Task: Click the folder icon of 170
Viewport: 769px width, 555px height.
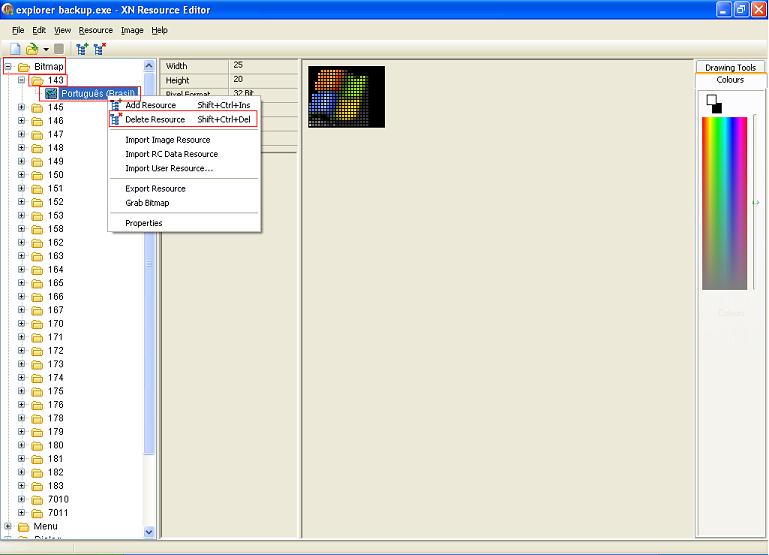Action: pyautogui.click(x=37, y=324)
